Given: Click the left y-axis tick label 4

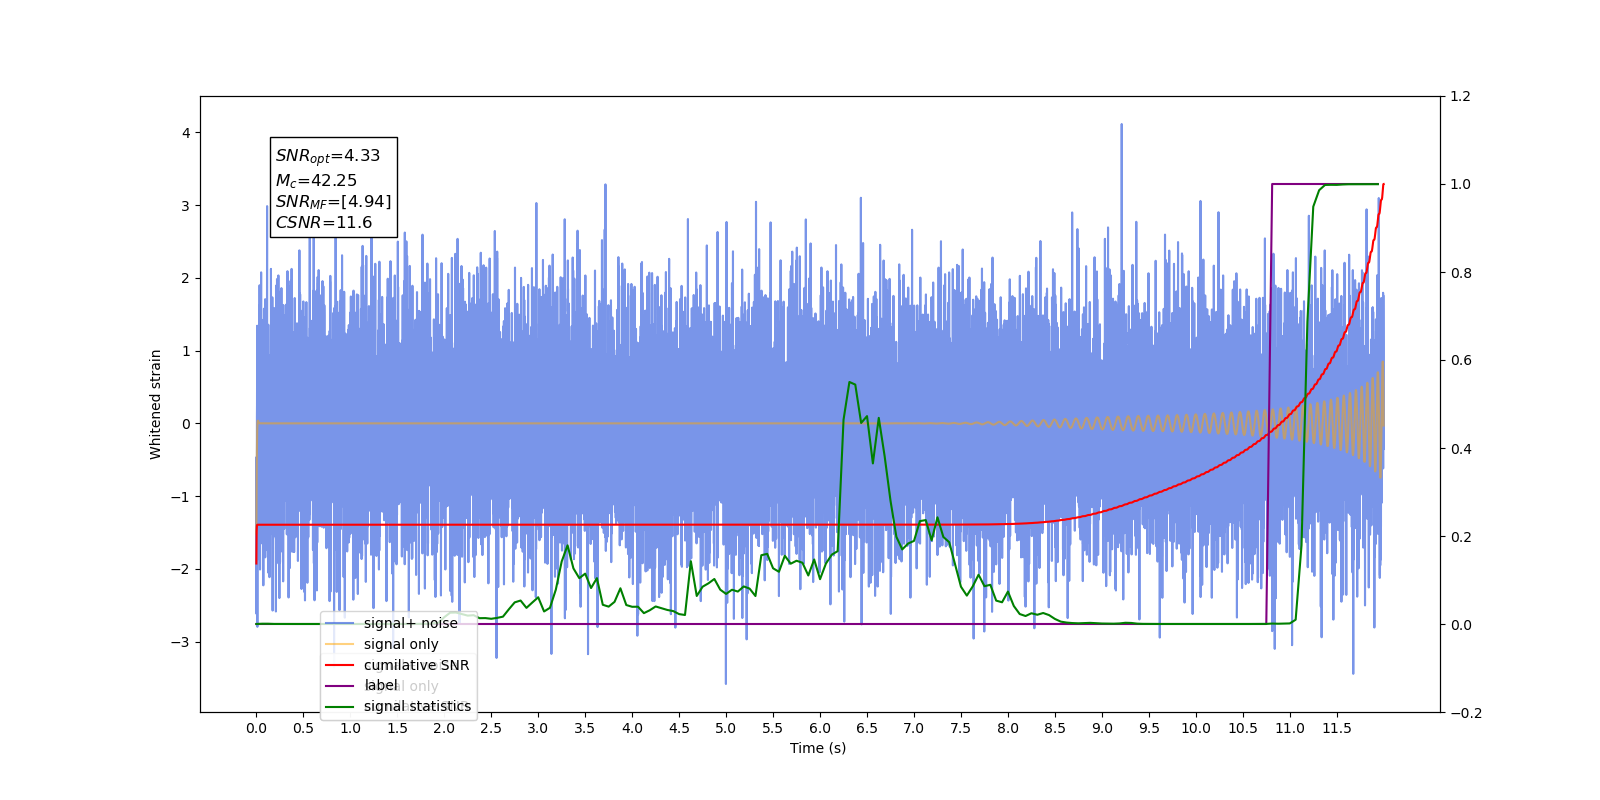Looking at the screenshot, I should [185, 133].
